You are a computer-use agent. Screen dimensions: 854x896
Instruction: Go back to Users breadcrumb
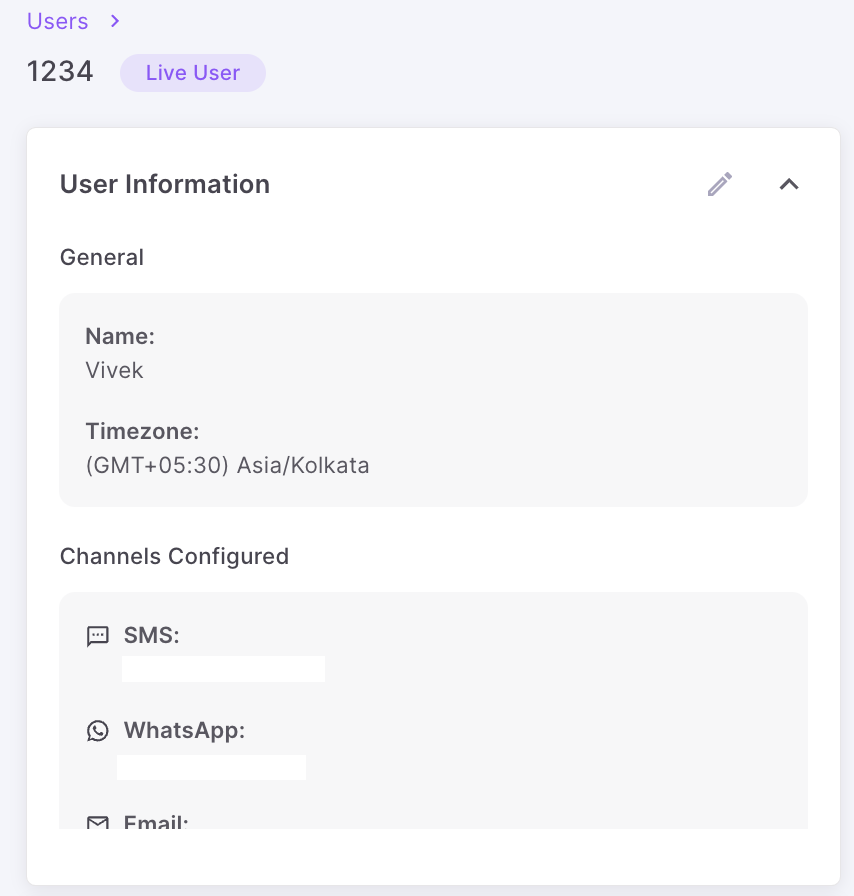pos(58,21)
